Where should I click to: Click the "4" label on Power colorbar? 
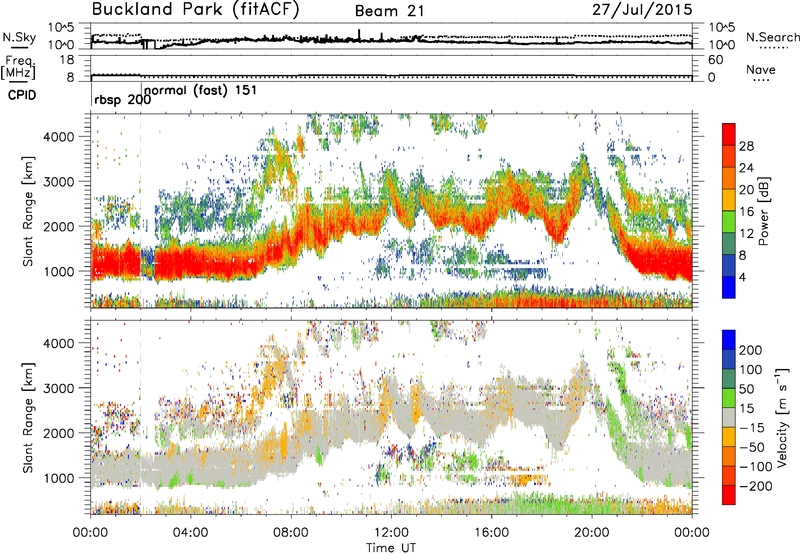point(743,277)
